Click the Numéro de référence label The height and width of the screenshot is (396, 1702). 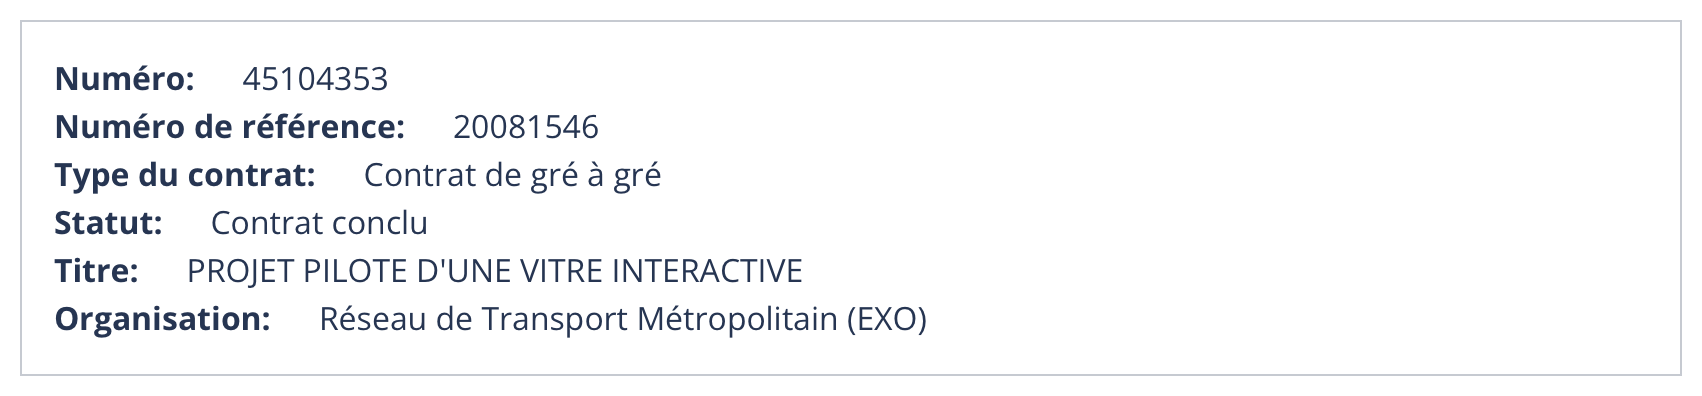pos(230,127)
